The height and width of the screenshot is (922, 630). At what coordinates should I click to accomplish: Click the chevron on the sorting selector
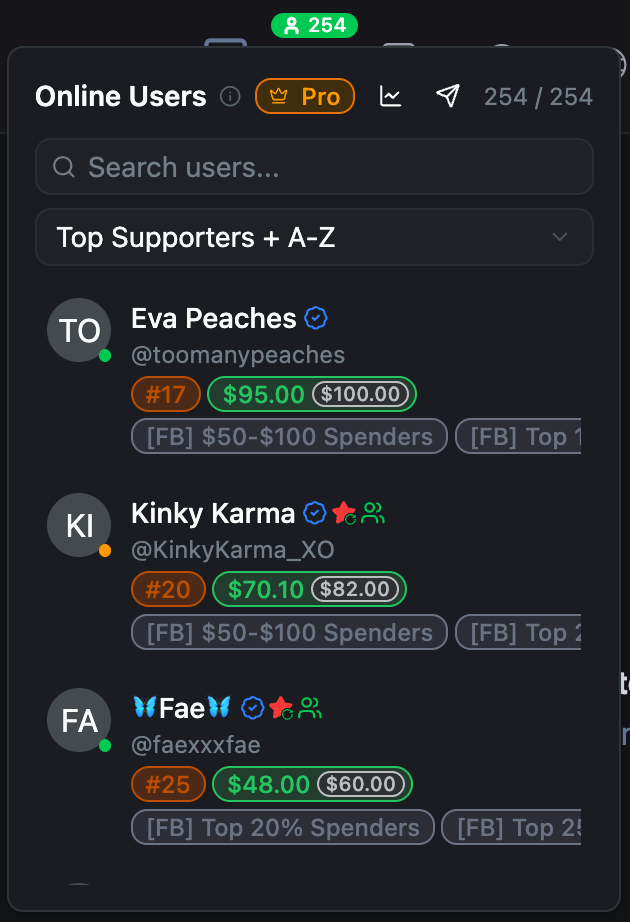click(562, 237)
